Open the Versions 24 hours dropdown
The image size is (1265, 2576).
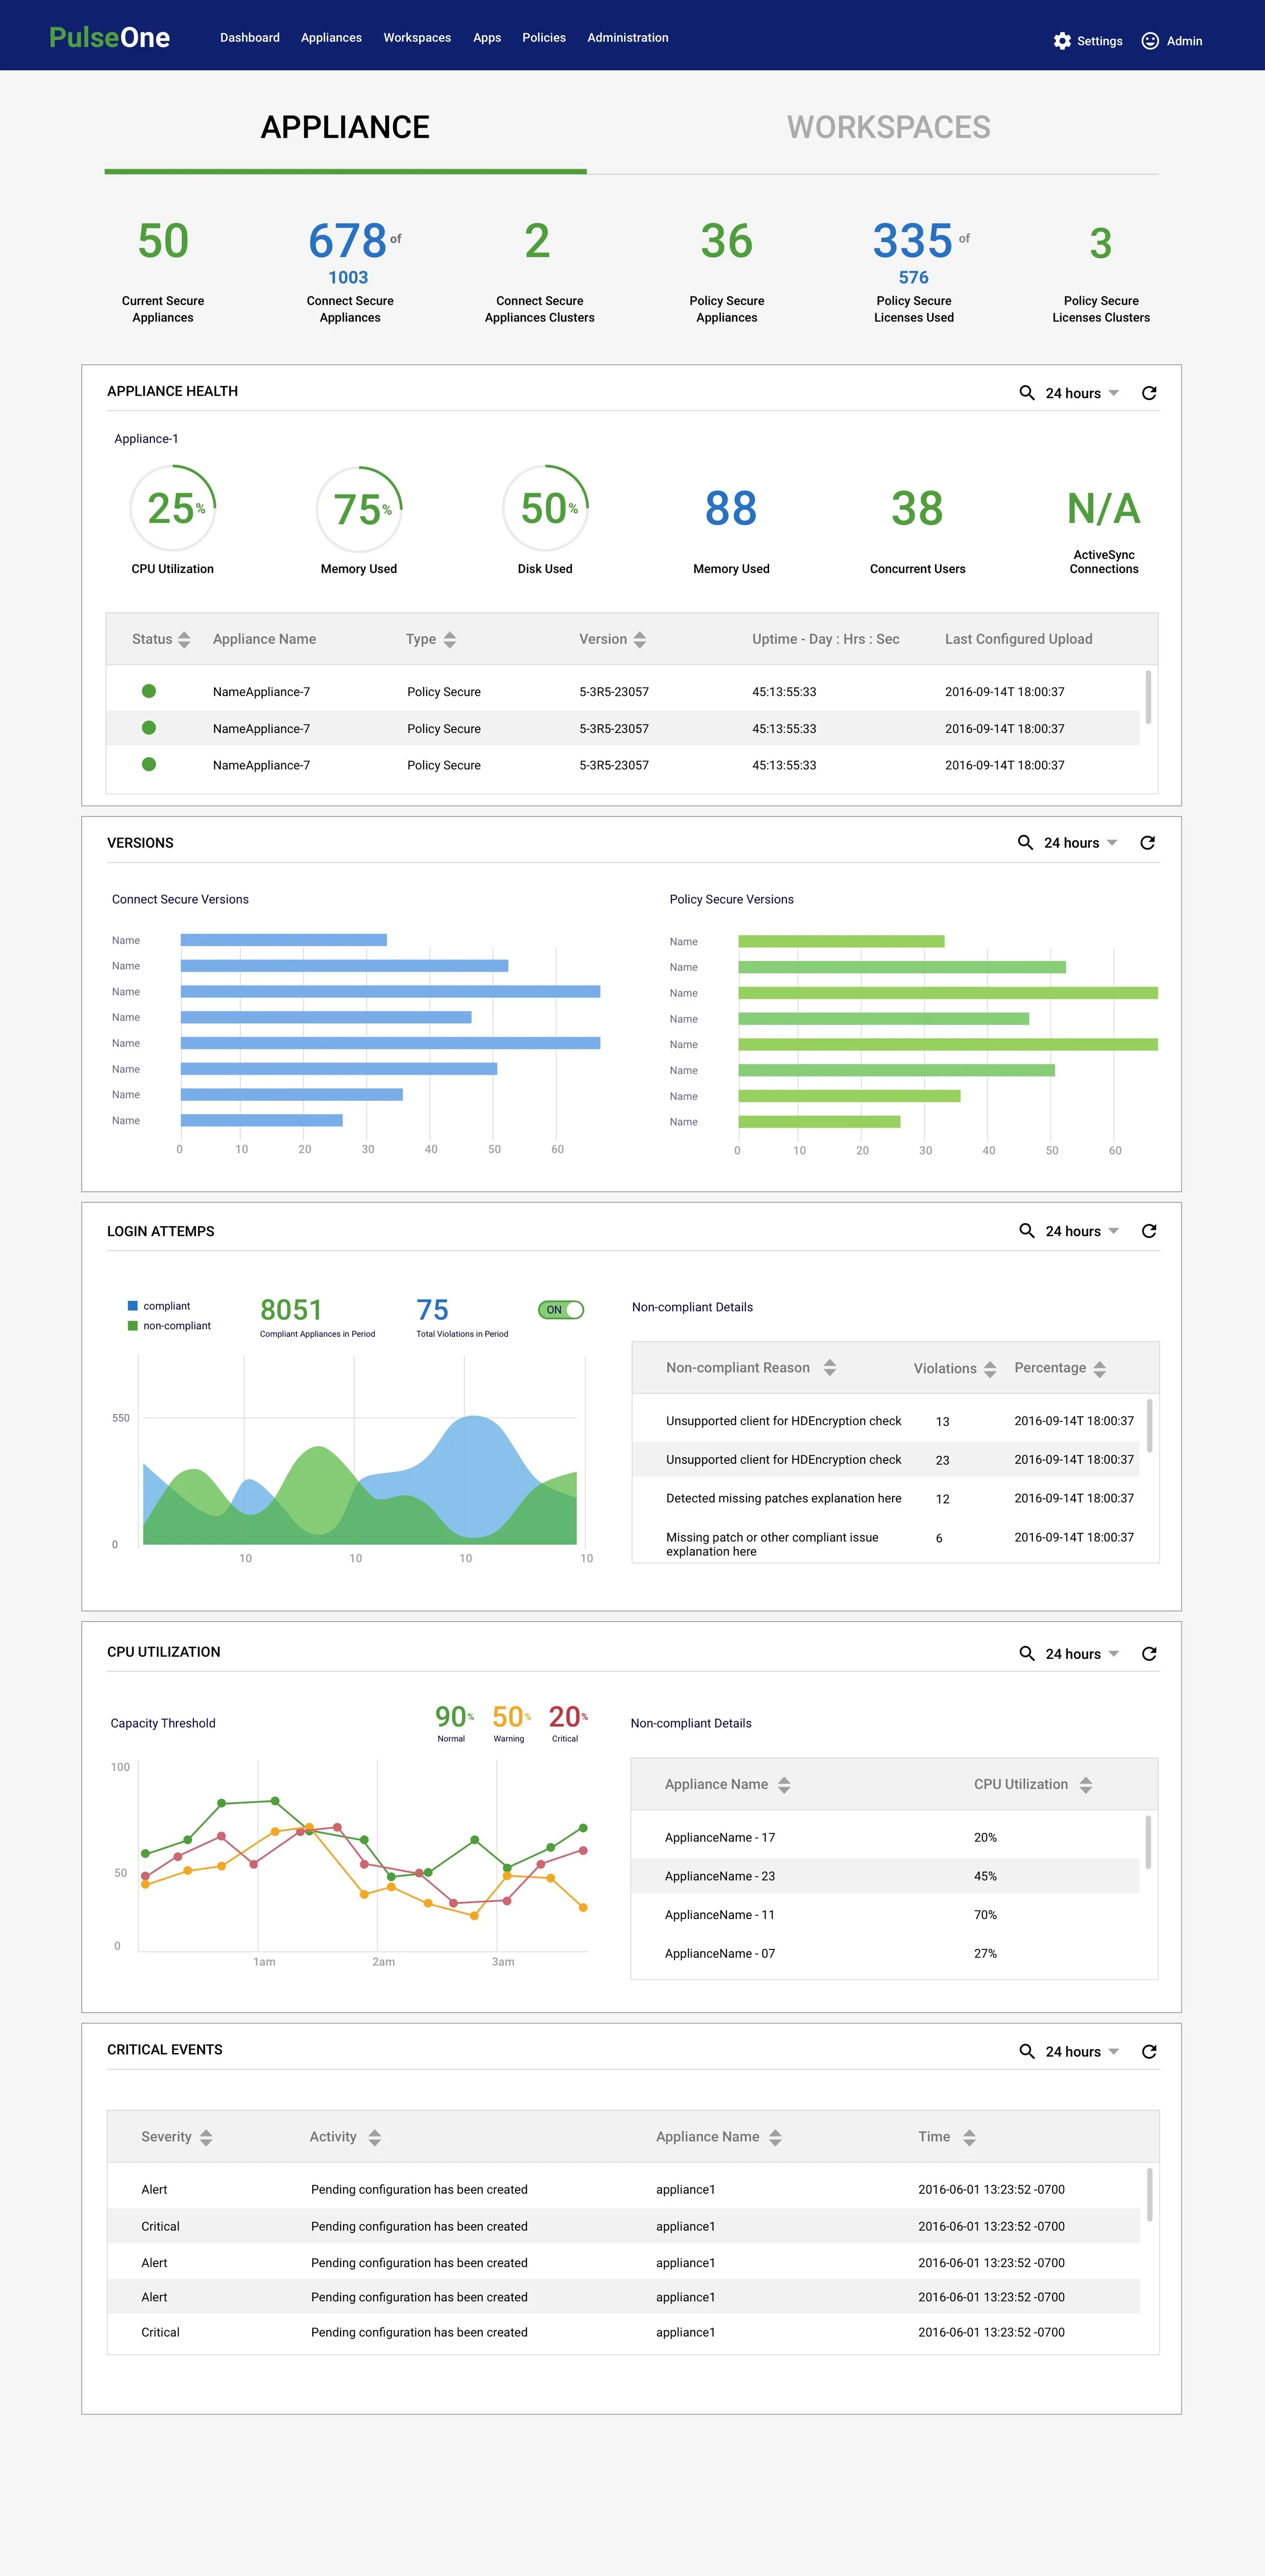tap(1081, 843)
